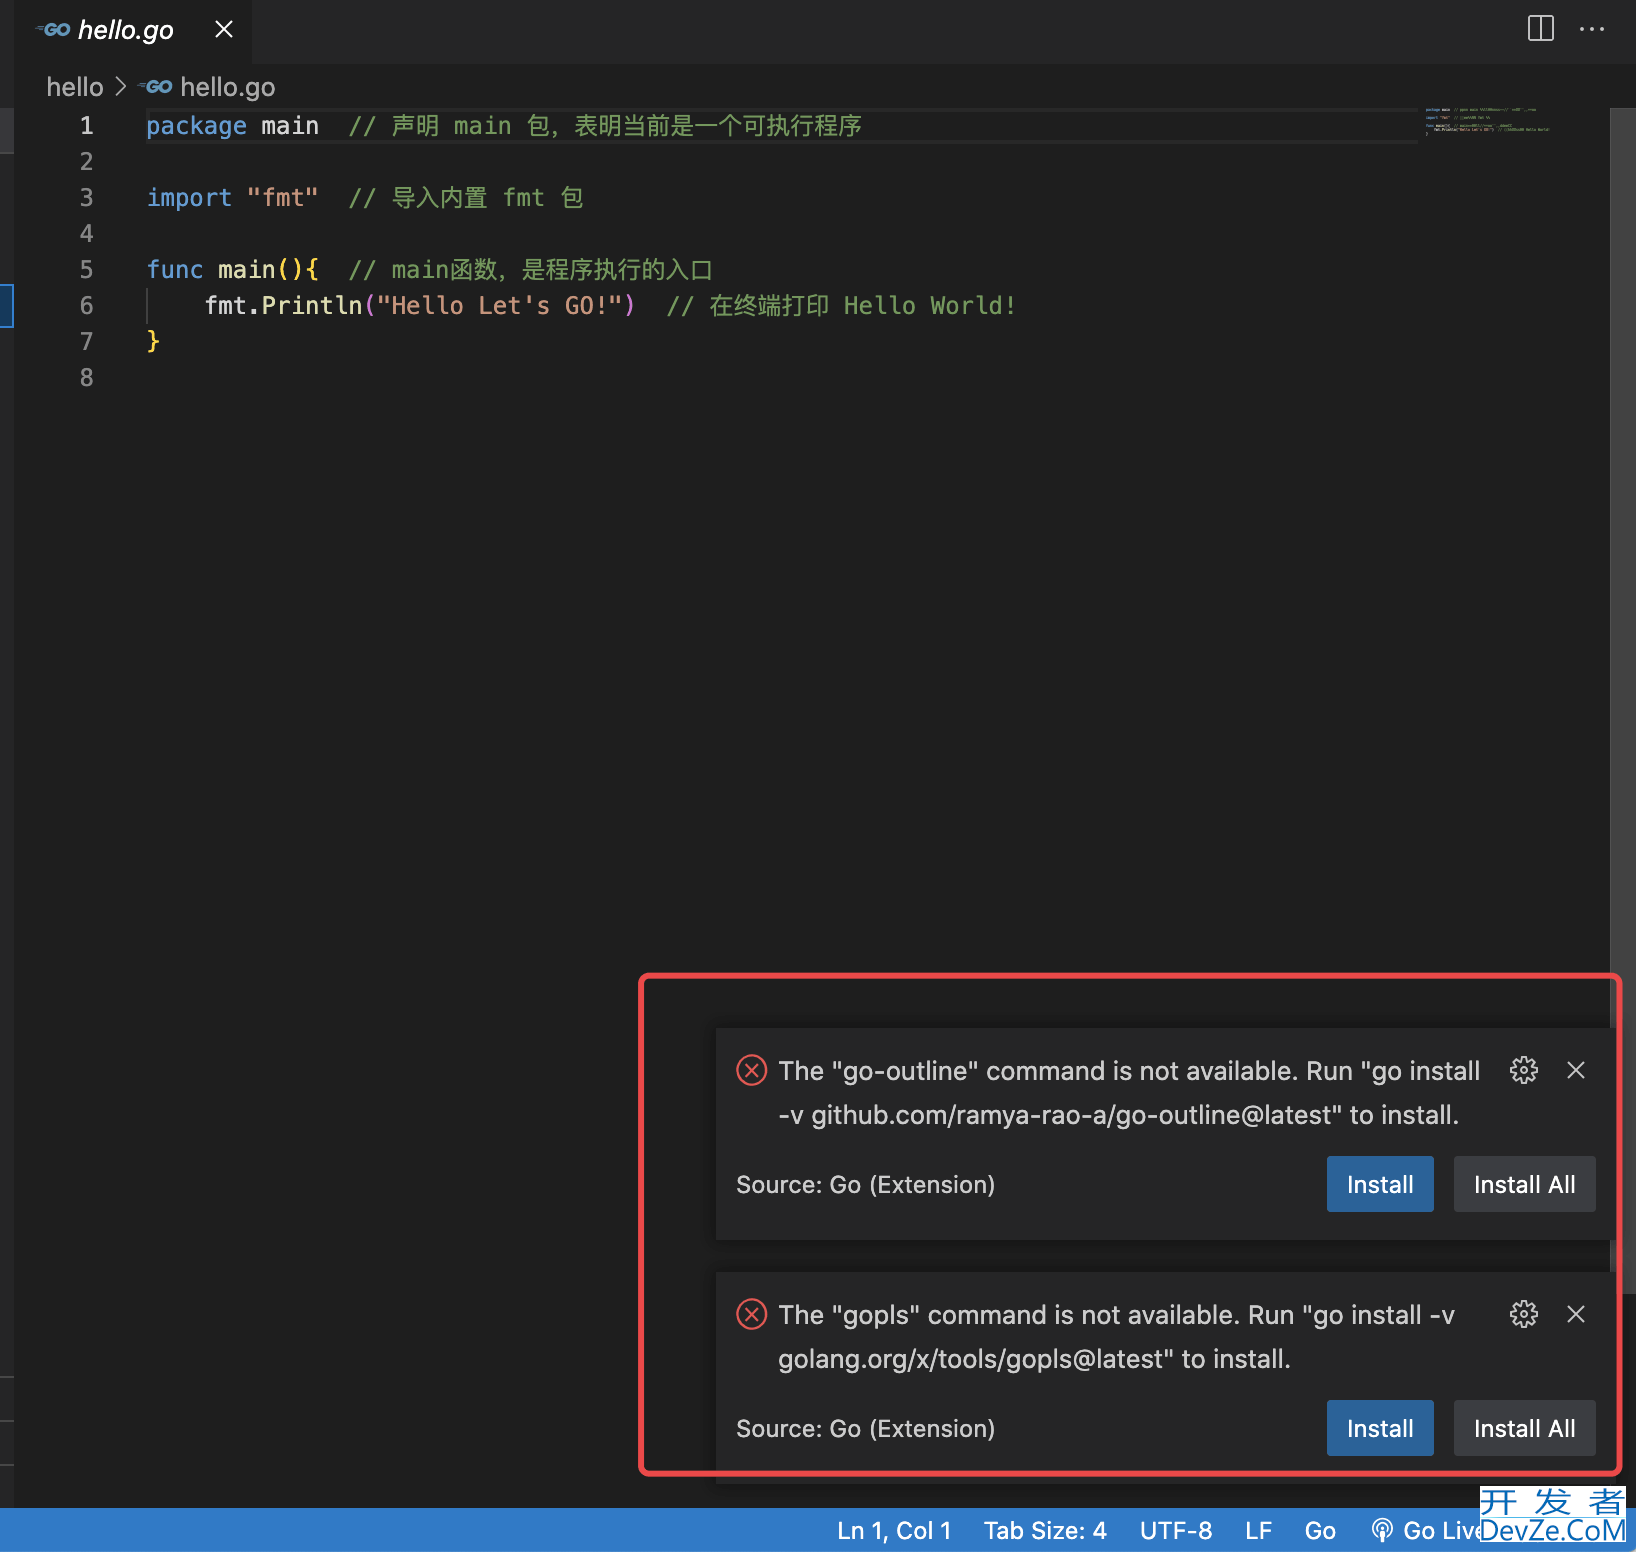
Task: Click the go-outline error icon
Action: tap(752, 1070)
